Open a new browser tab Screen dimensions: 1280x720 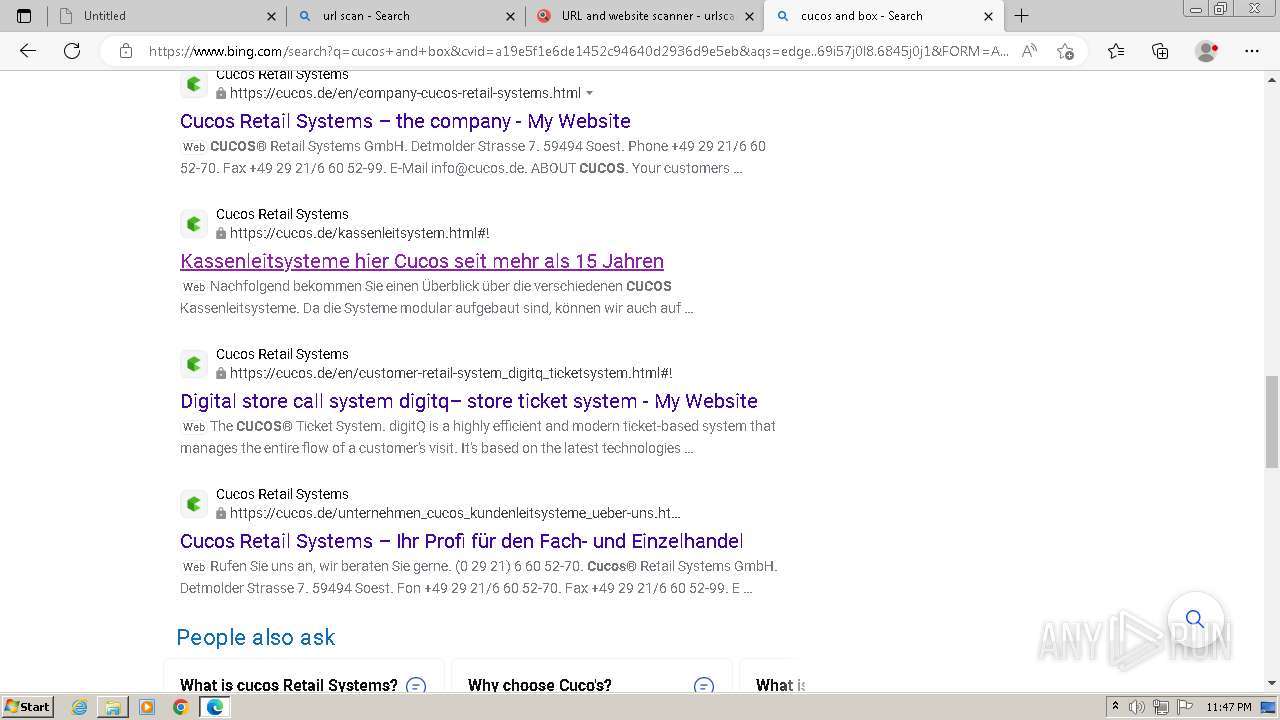1021,16
